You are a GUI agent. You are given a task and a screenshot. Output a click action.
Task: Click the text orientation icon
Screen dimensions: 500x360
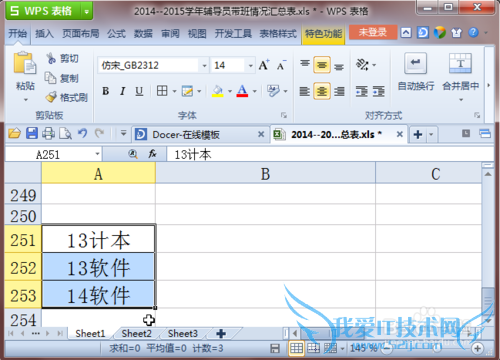click(362, 64)
